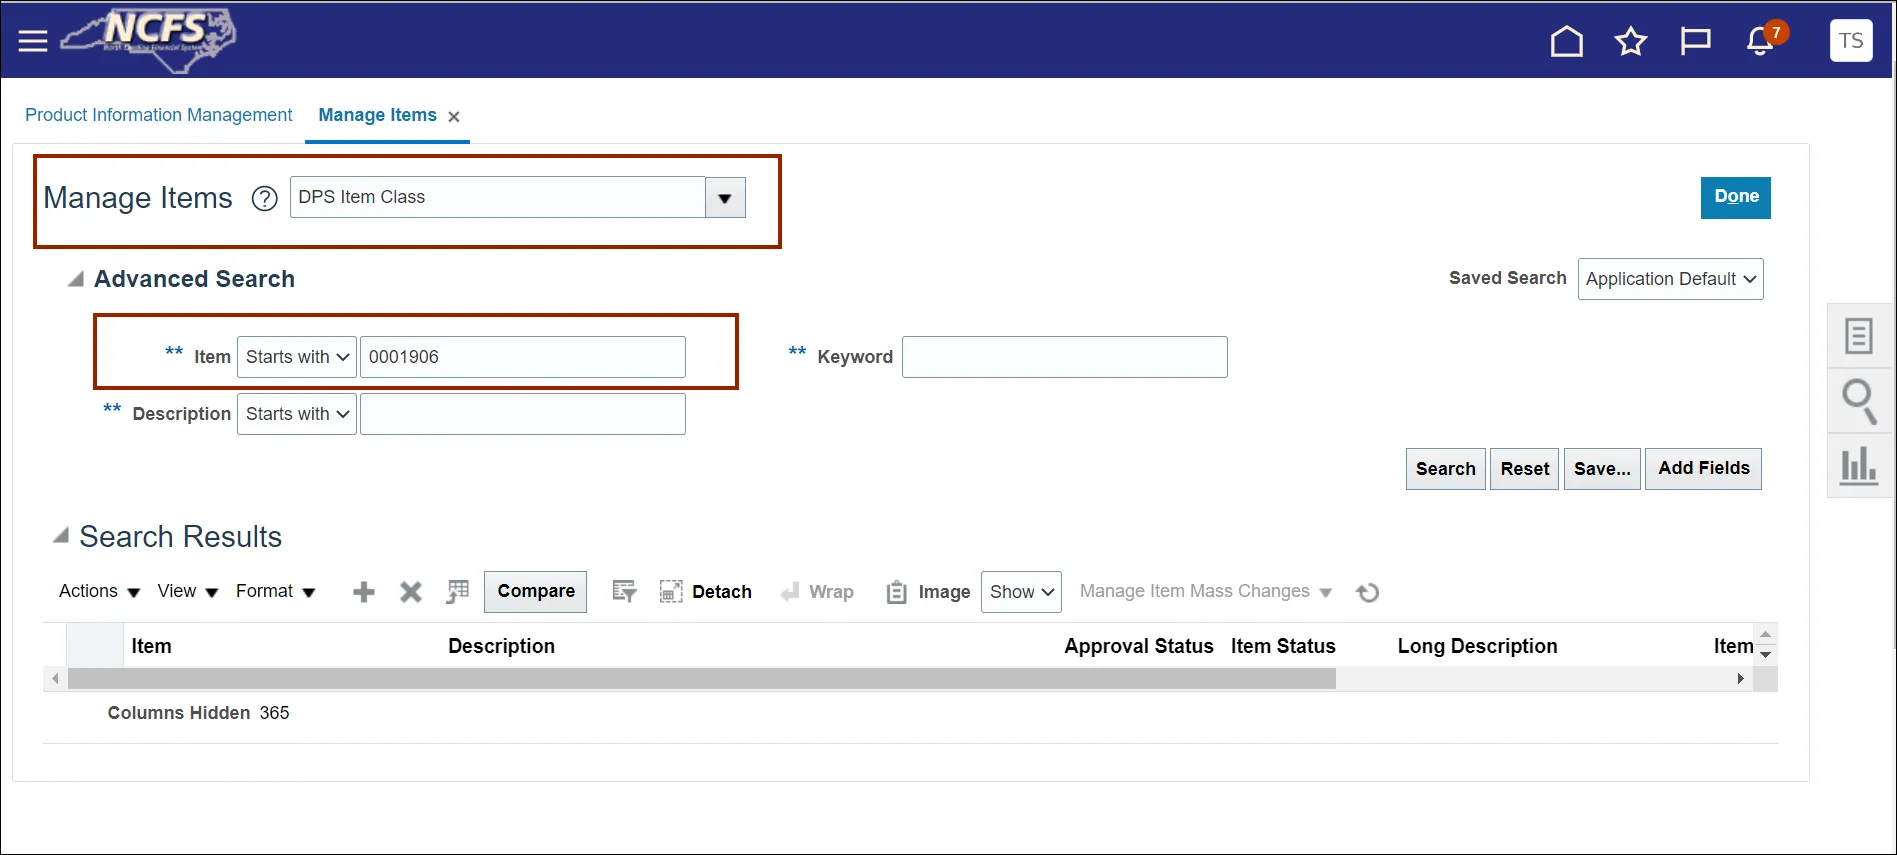The height and width of the screenshot is (855, 1897).
Task: Switch to Product Information Management tab
Action: pyautogui.click(x=159, y=115)
